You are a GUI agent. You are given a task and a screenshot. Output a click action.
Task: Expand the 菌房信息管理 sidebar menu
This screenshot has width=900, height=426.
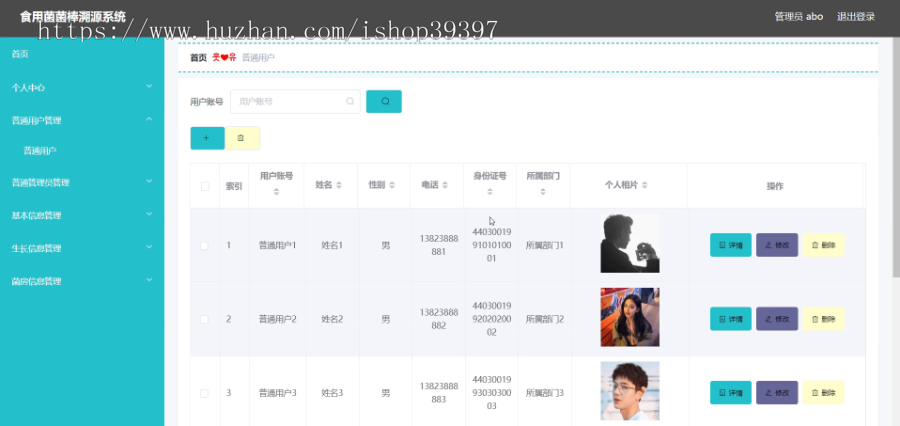tap(82, 281)
